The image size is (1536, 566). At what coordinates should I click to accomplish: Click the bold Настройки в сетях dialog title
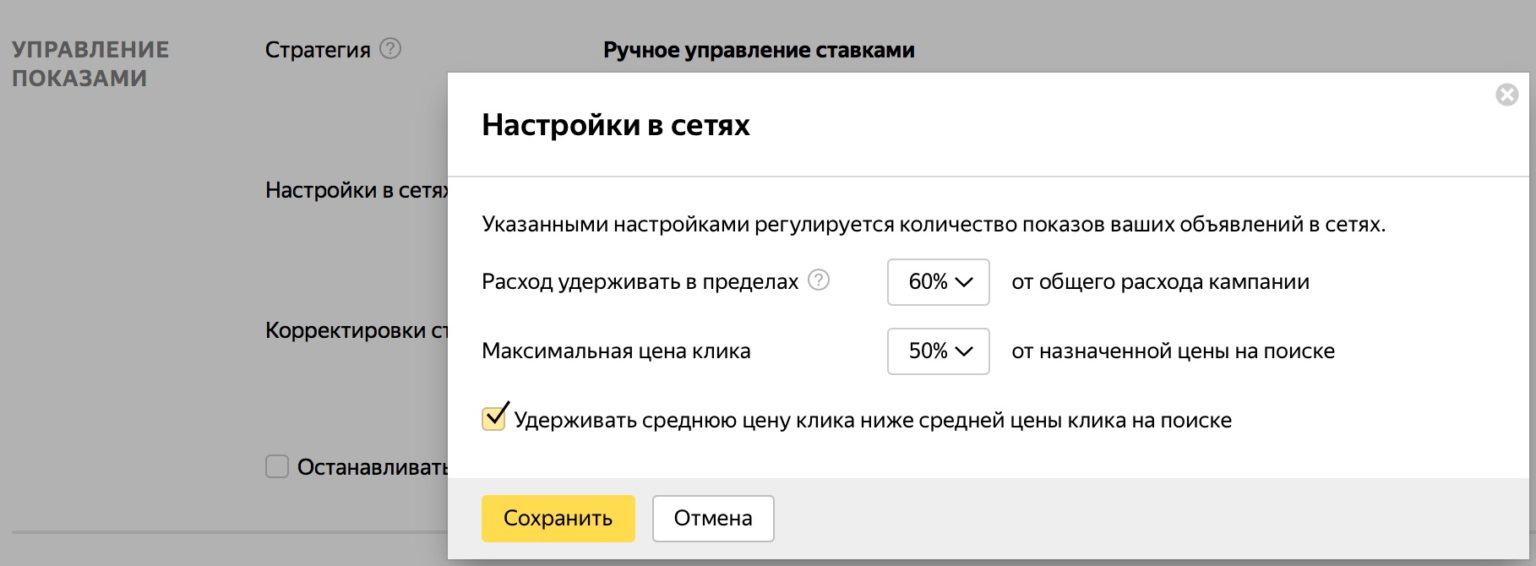coord(616,125)
